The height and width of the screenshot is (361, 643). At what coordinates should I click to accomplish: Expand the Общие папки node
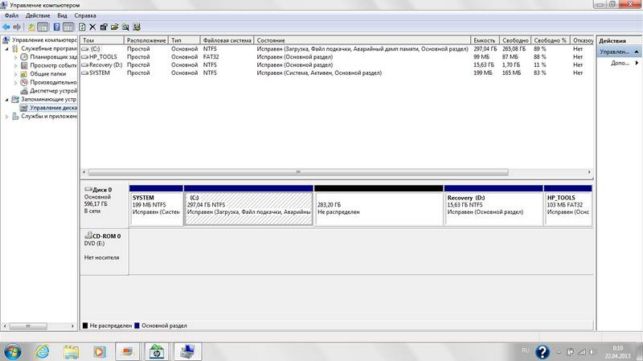[x=16, y=74]
